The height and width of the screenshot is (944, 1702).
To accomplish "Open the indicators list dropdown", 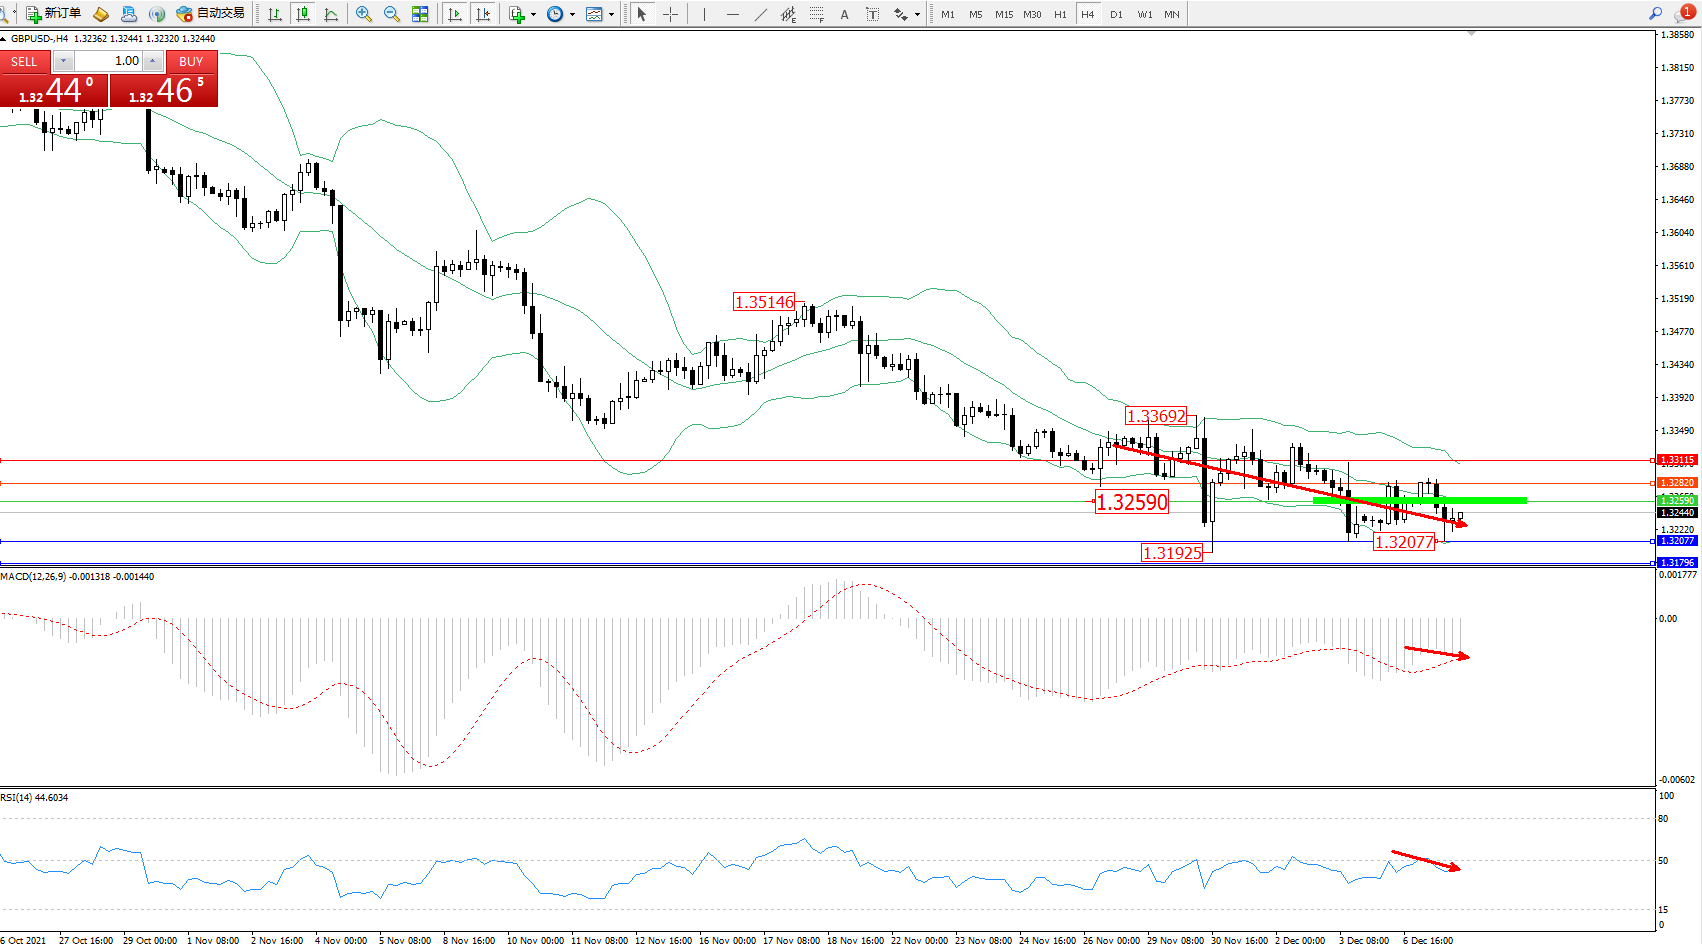I will tap(522, 14).
